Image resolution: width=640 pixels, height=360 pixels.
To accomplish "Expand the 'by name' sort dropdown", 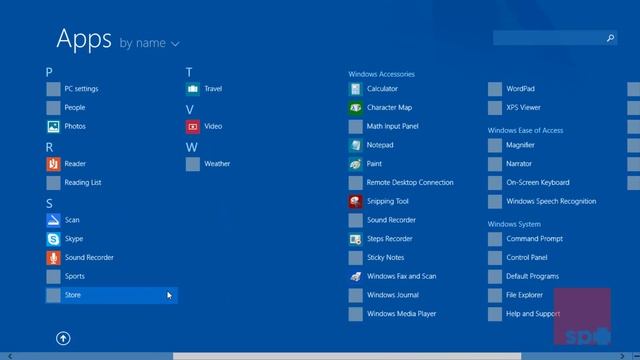I will click(x=149, y=43).
